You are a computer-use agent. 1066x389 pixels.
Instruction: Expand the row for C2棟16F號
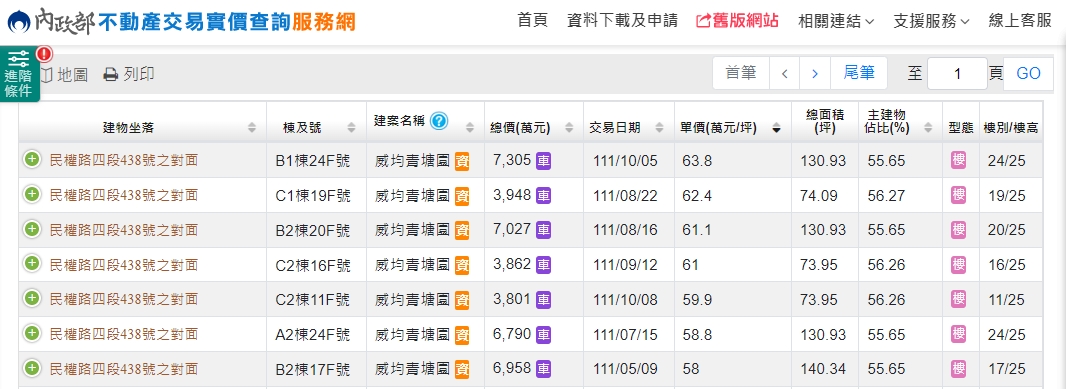tap(31, 264)
